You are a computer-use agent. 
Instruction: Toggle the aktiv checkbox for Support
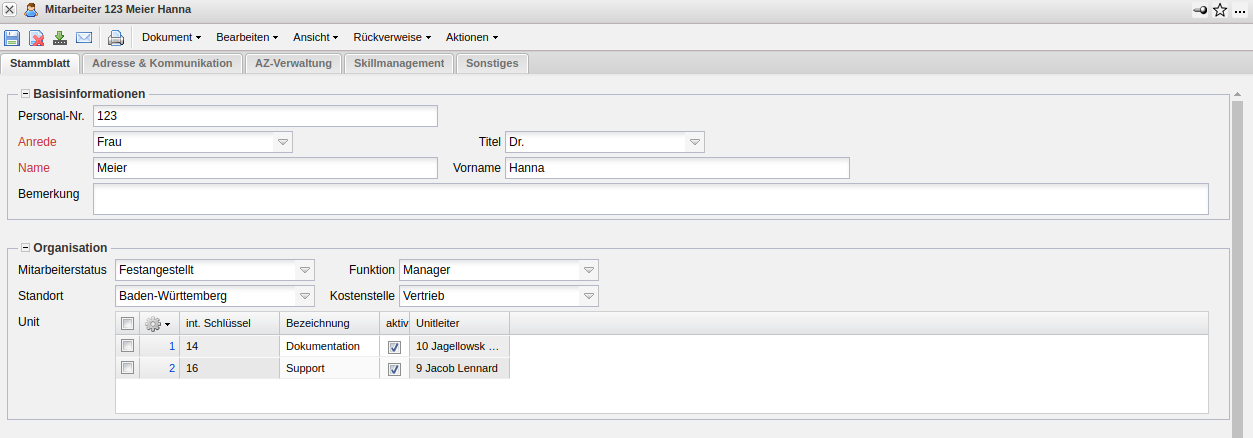tap(394, 369)
